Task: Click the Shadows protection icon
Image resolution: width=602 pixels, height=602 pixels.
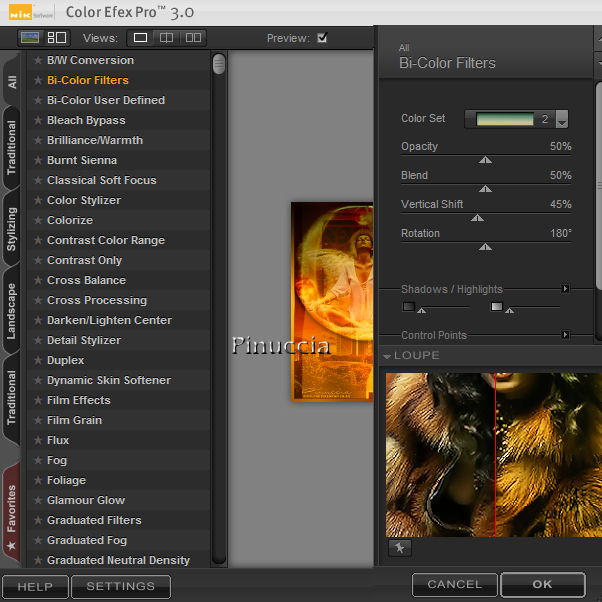Action: point(409,306)
